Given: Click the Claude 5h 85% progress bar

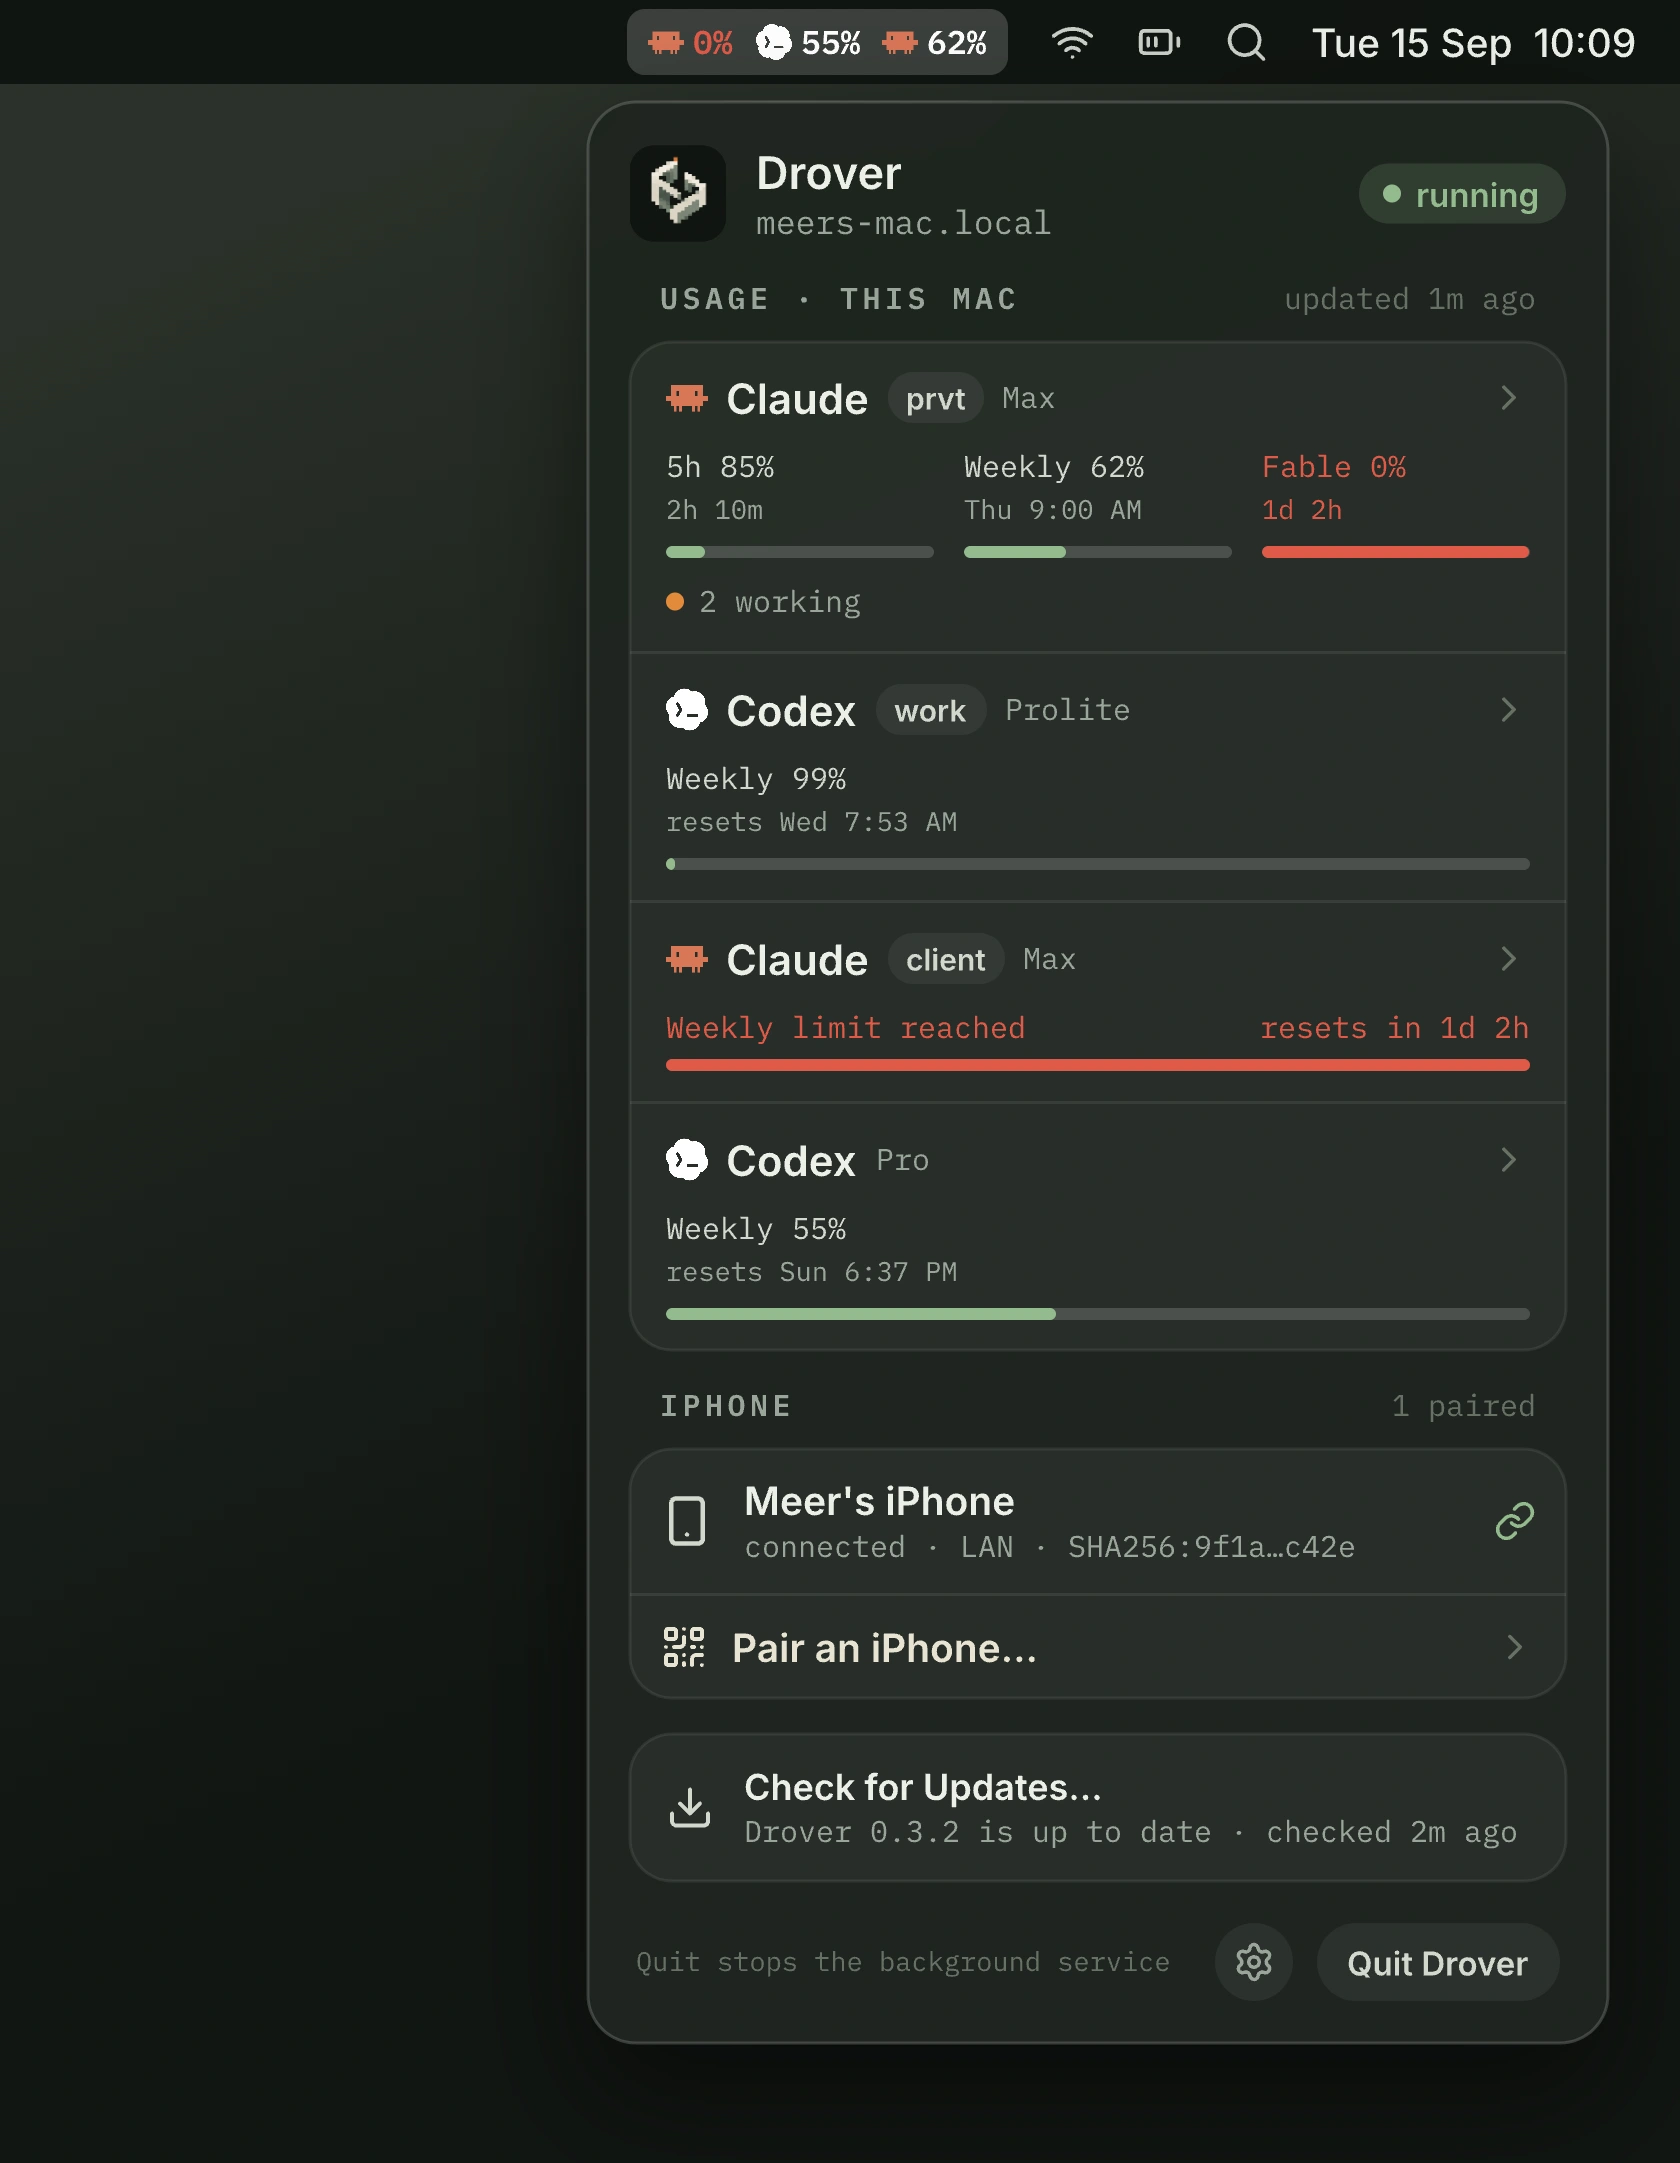Looking at the screenshot, I should pos(799,552).
